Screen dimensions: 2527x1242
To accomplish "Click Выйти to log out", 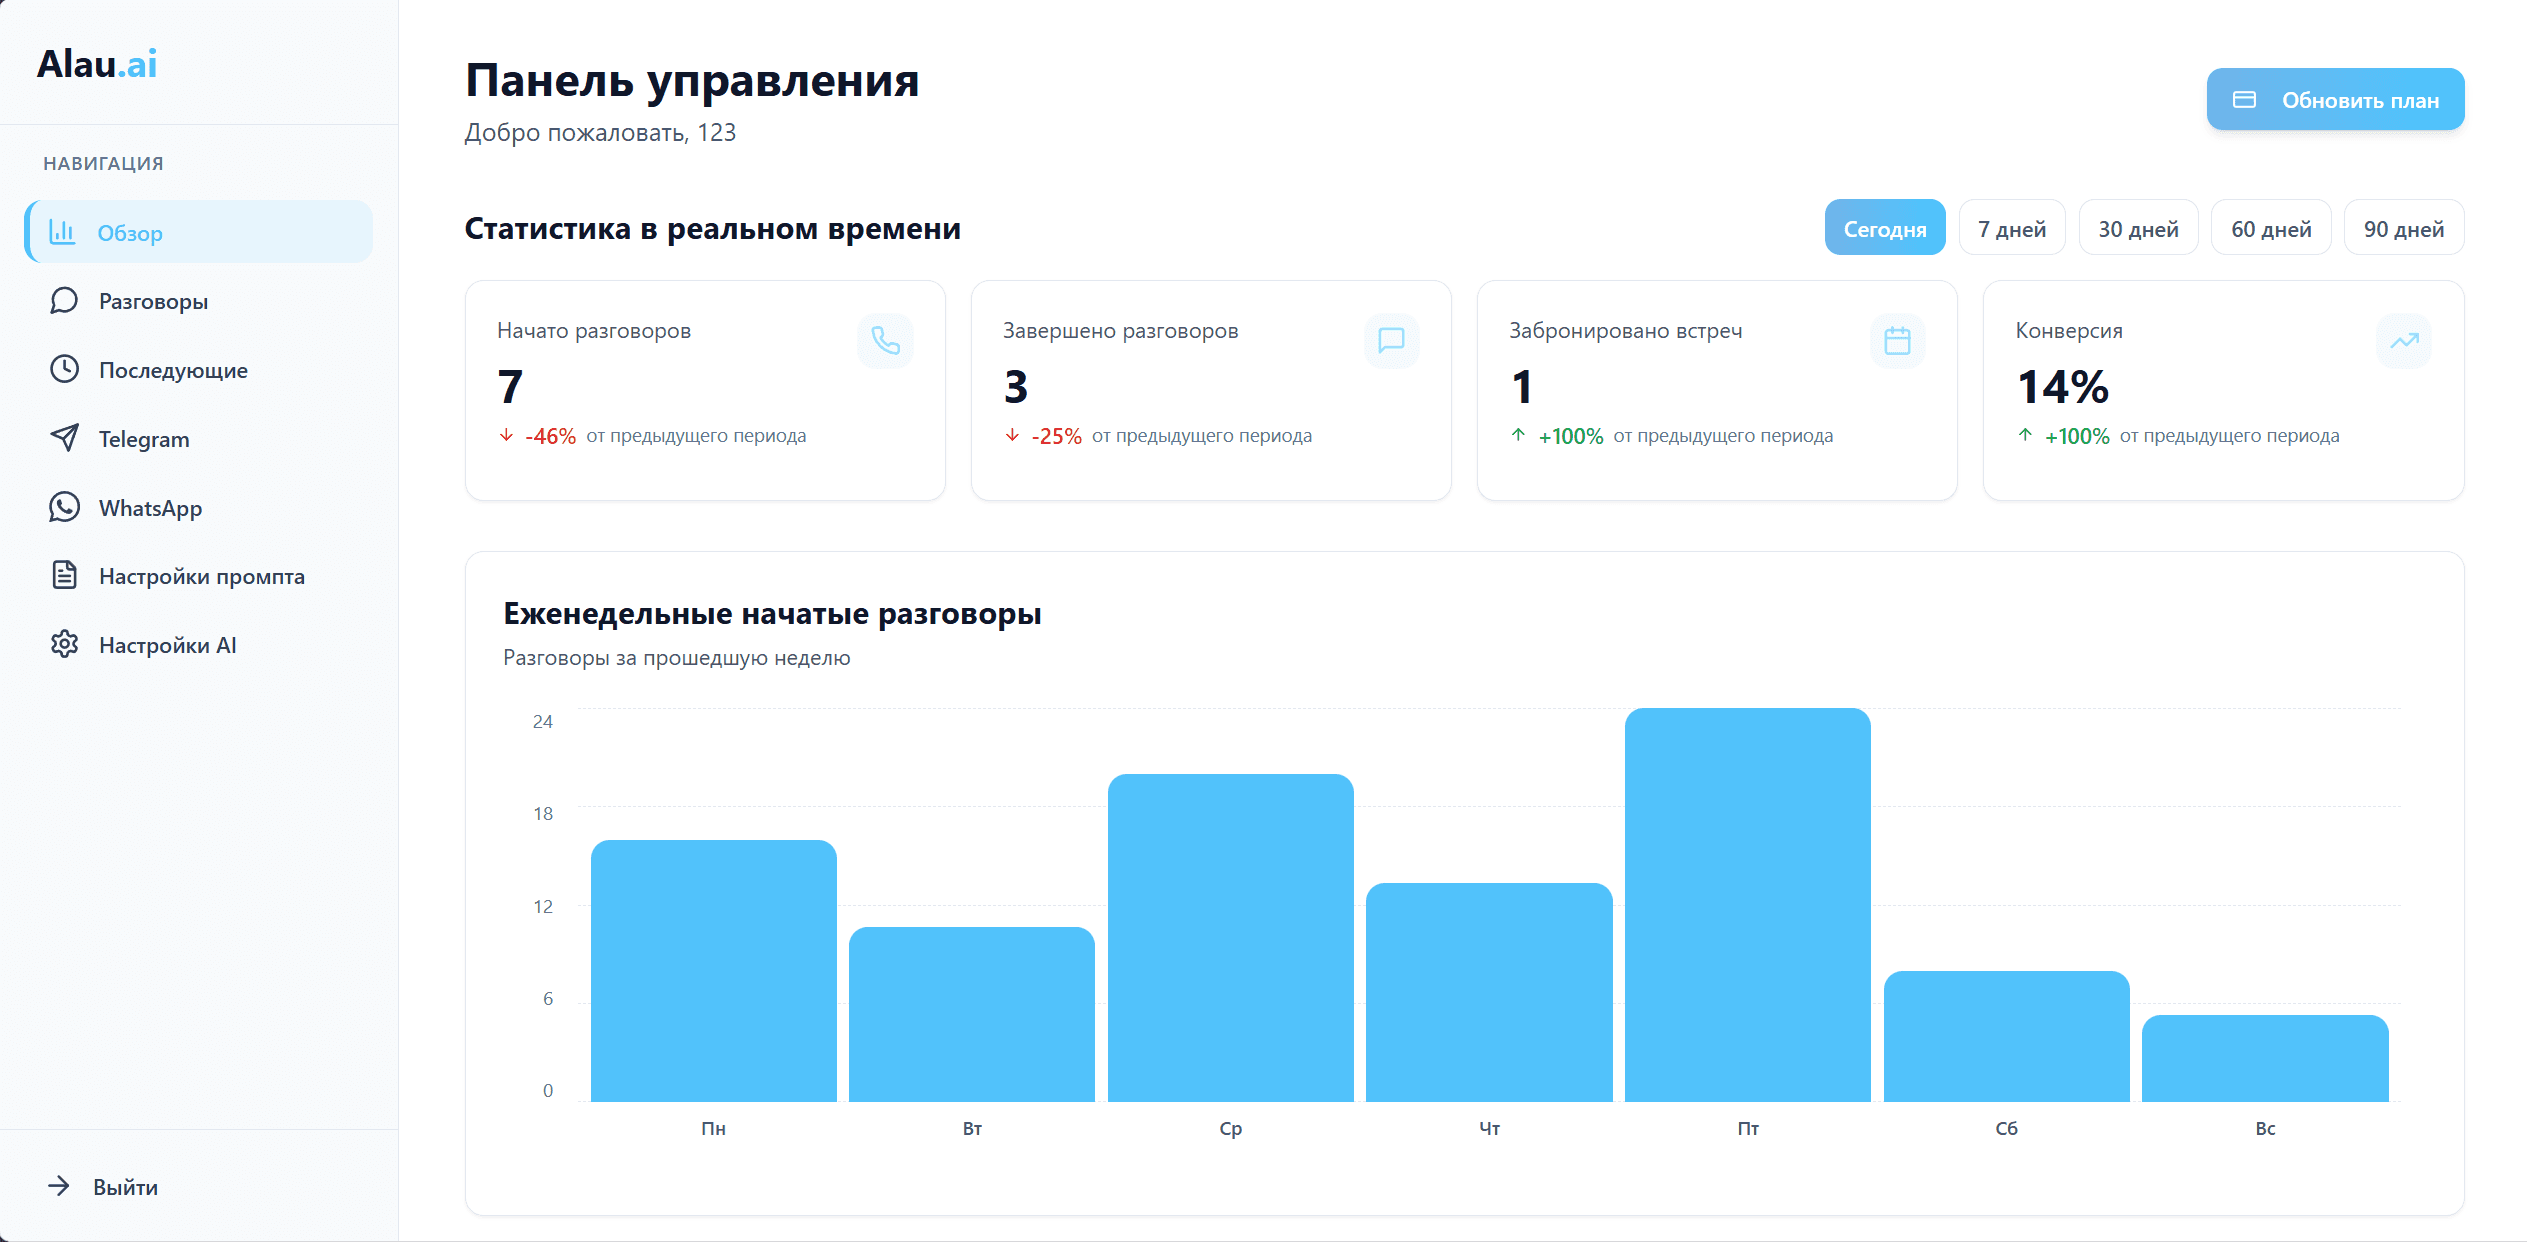I will [123, 1187].
